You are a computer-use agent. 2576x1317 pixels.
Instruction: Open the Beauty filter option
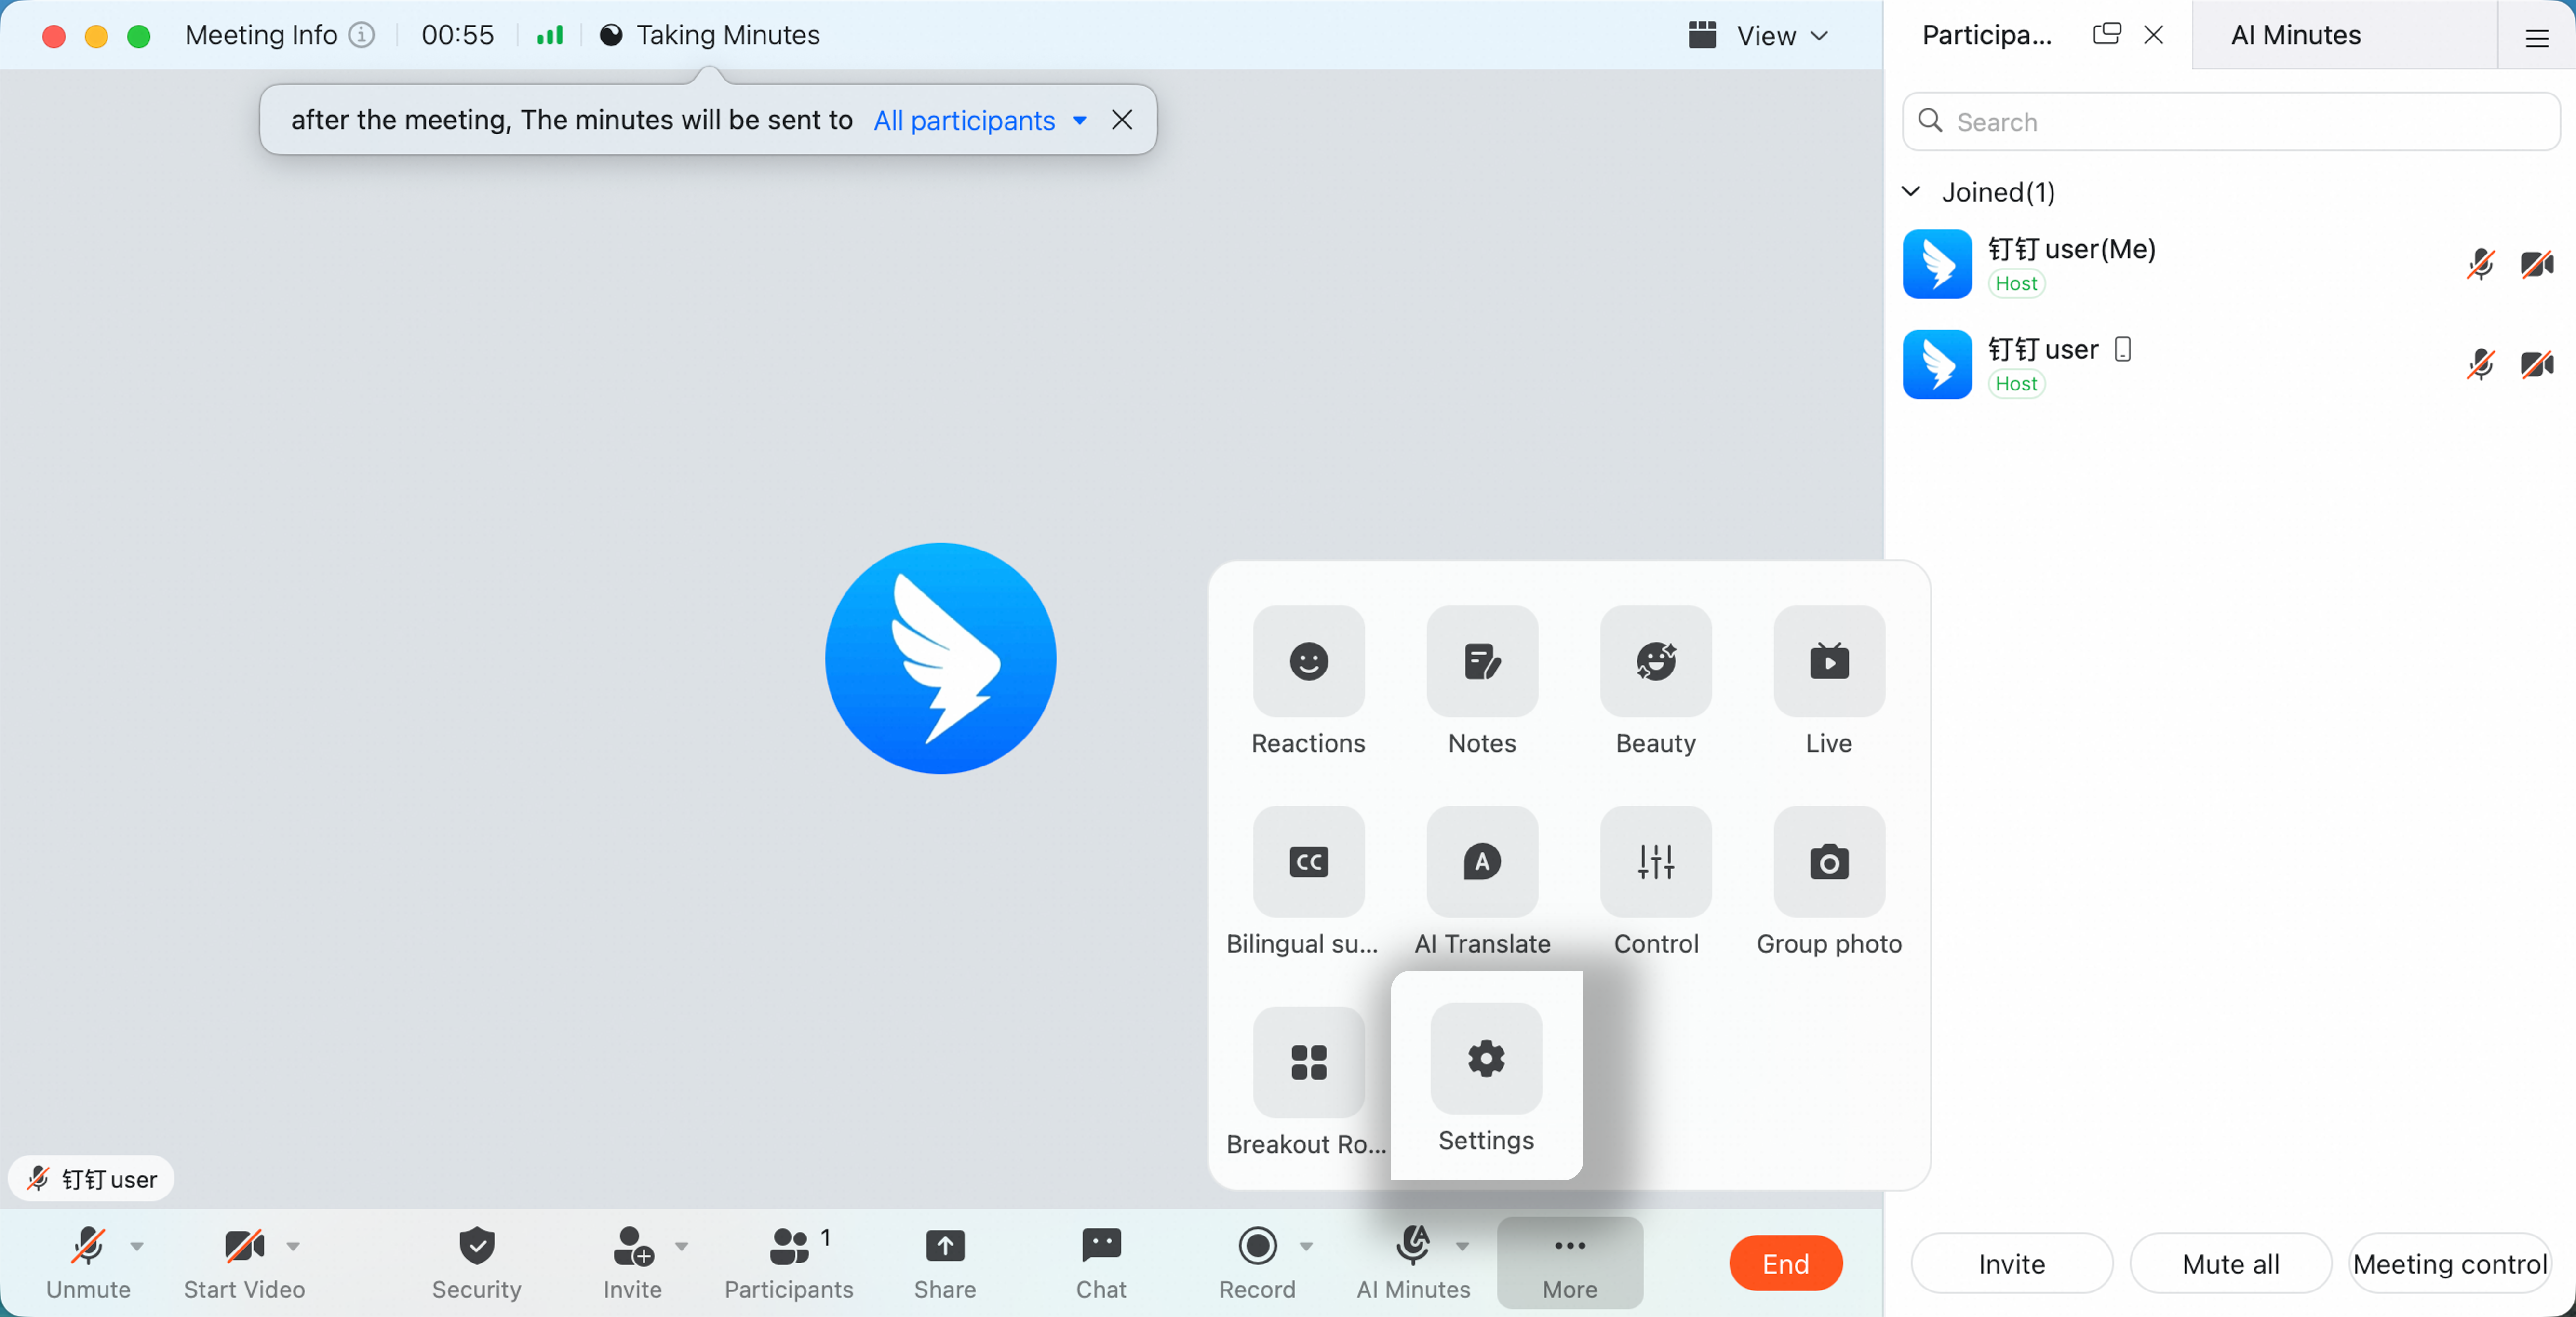pyautogui.click(x=1656, y=681)
